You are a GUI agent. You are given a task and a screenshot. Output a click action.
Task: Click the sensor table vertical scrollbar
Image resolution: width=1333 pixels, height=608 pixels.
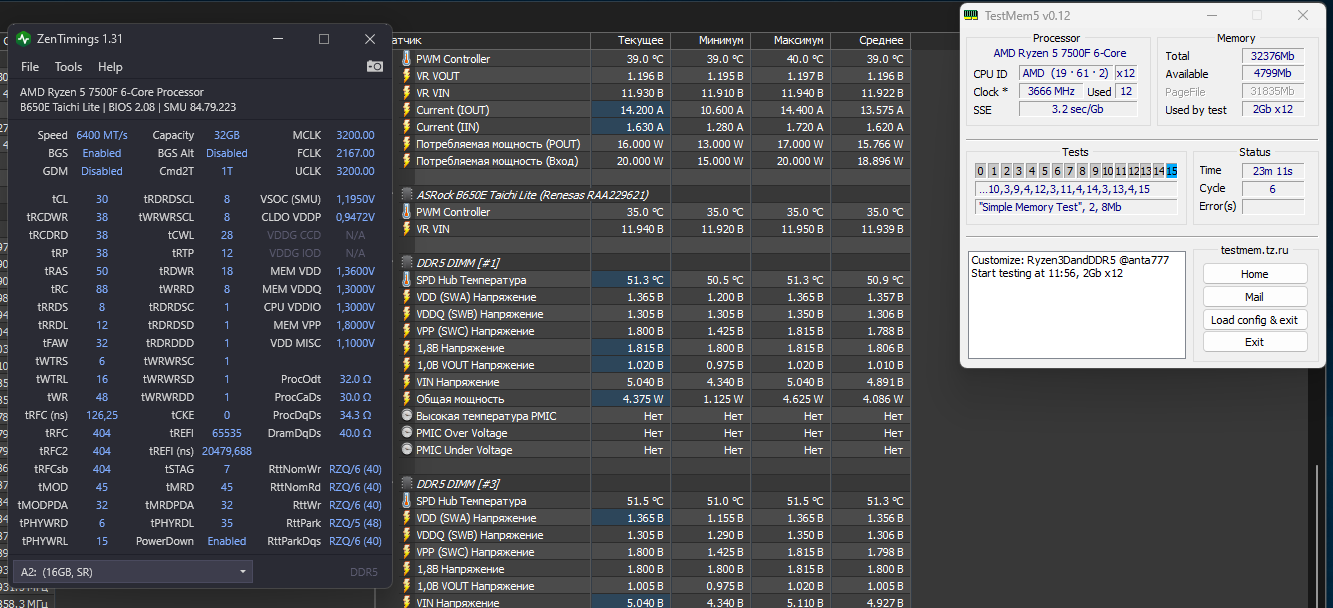[x=1316, y=535]
